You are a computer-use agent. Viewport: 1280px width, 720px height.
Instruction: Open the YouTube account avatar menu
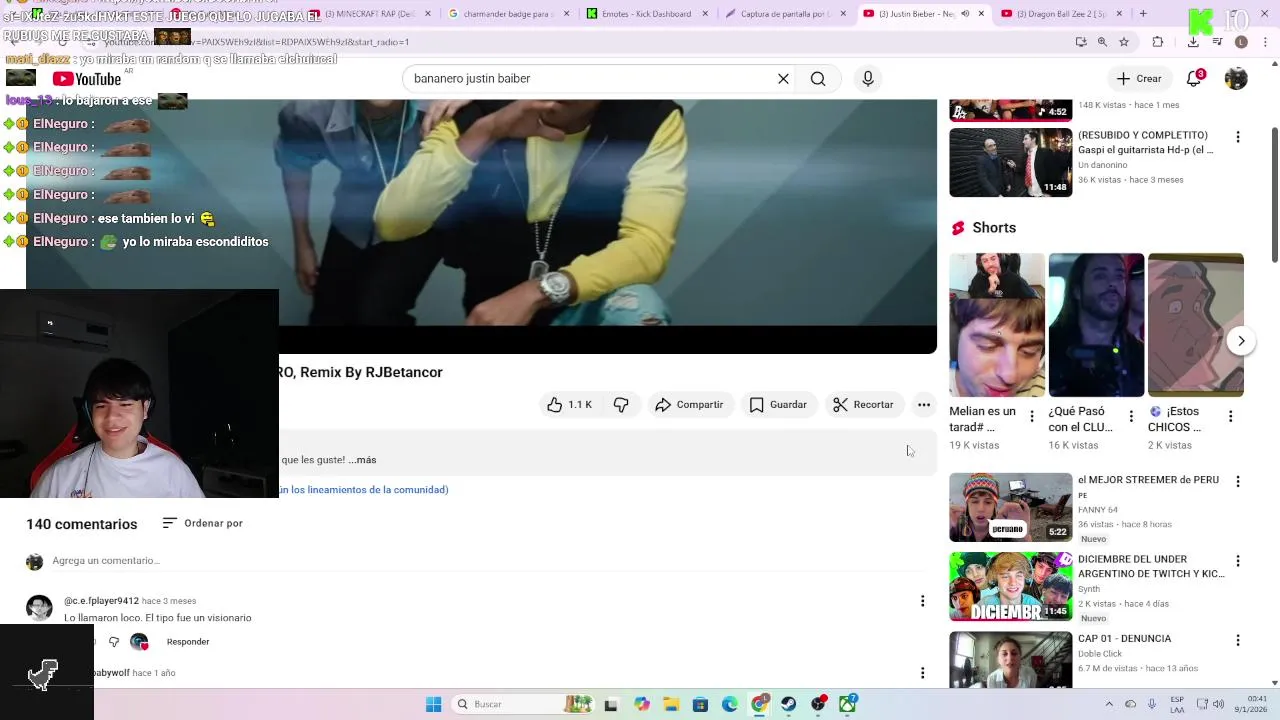point(1236,79)
